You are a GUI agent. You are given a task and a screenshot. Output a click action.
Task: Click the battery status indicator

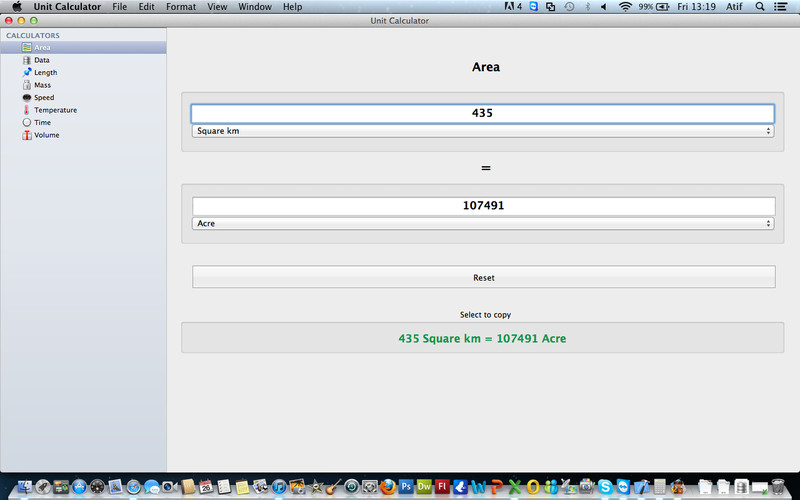pyautogui.click(x=654, y=7)
